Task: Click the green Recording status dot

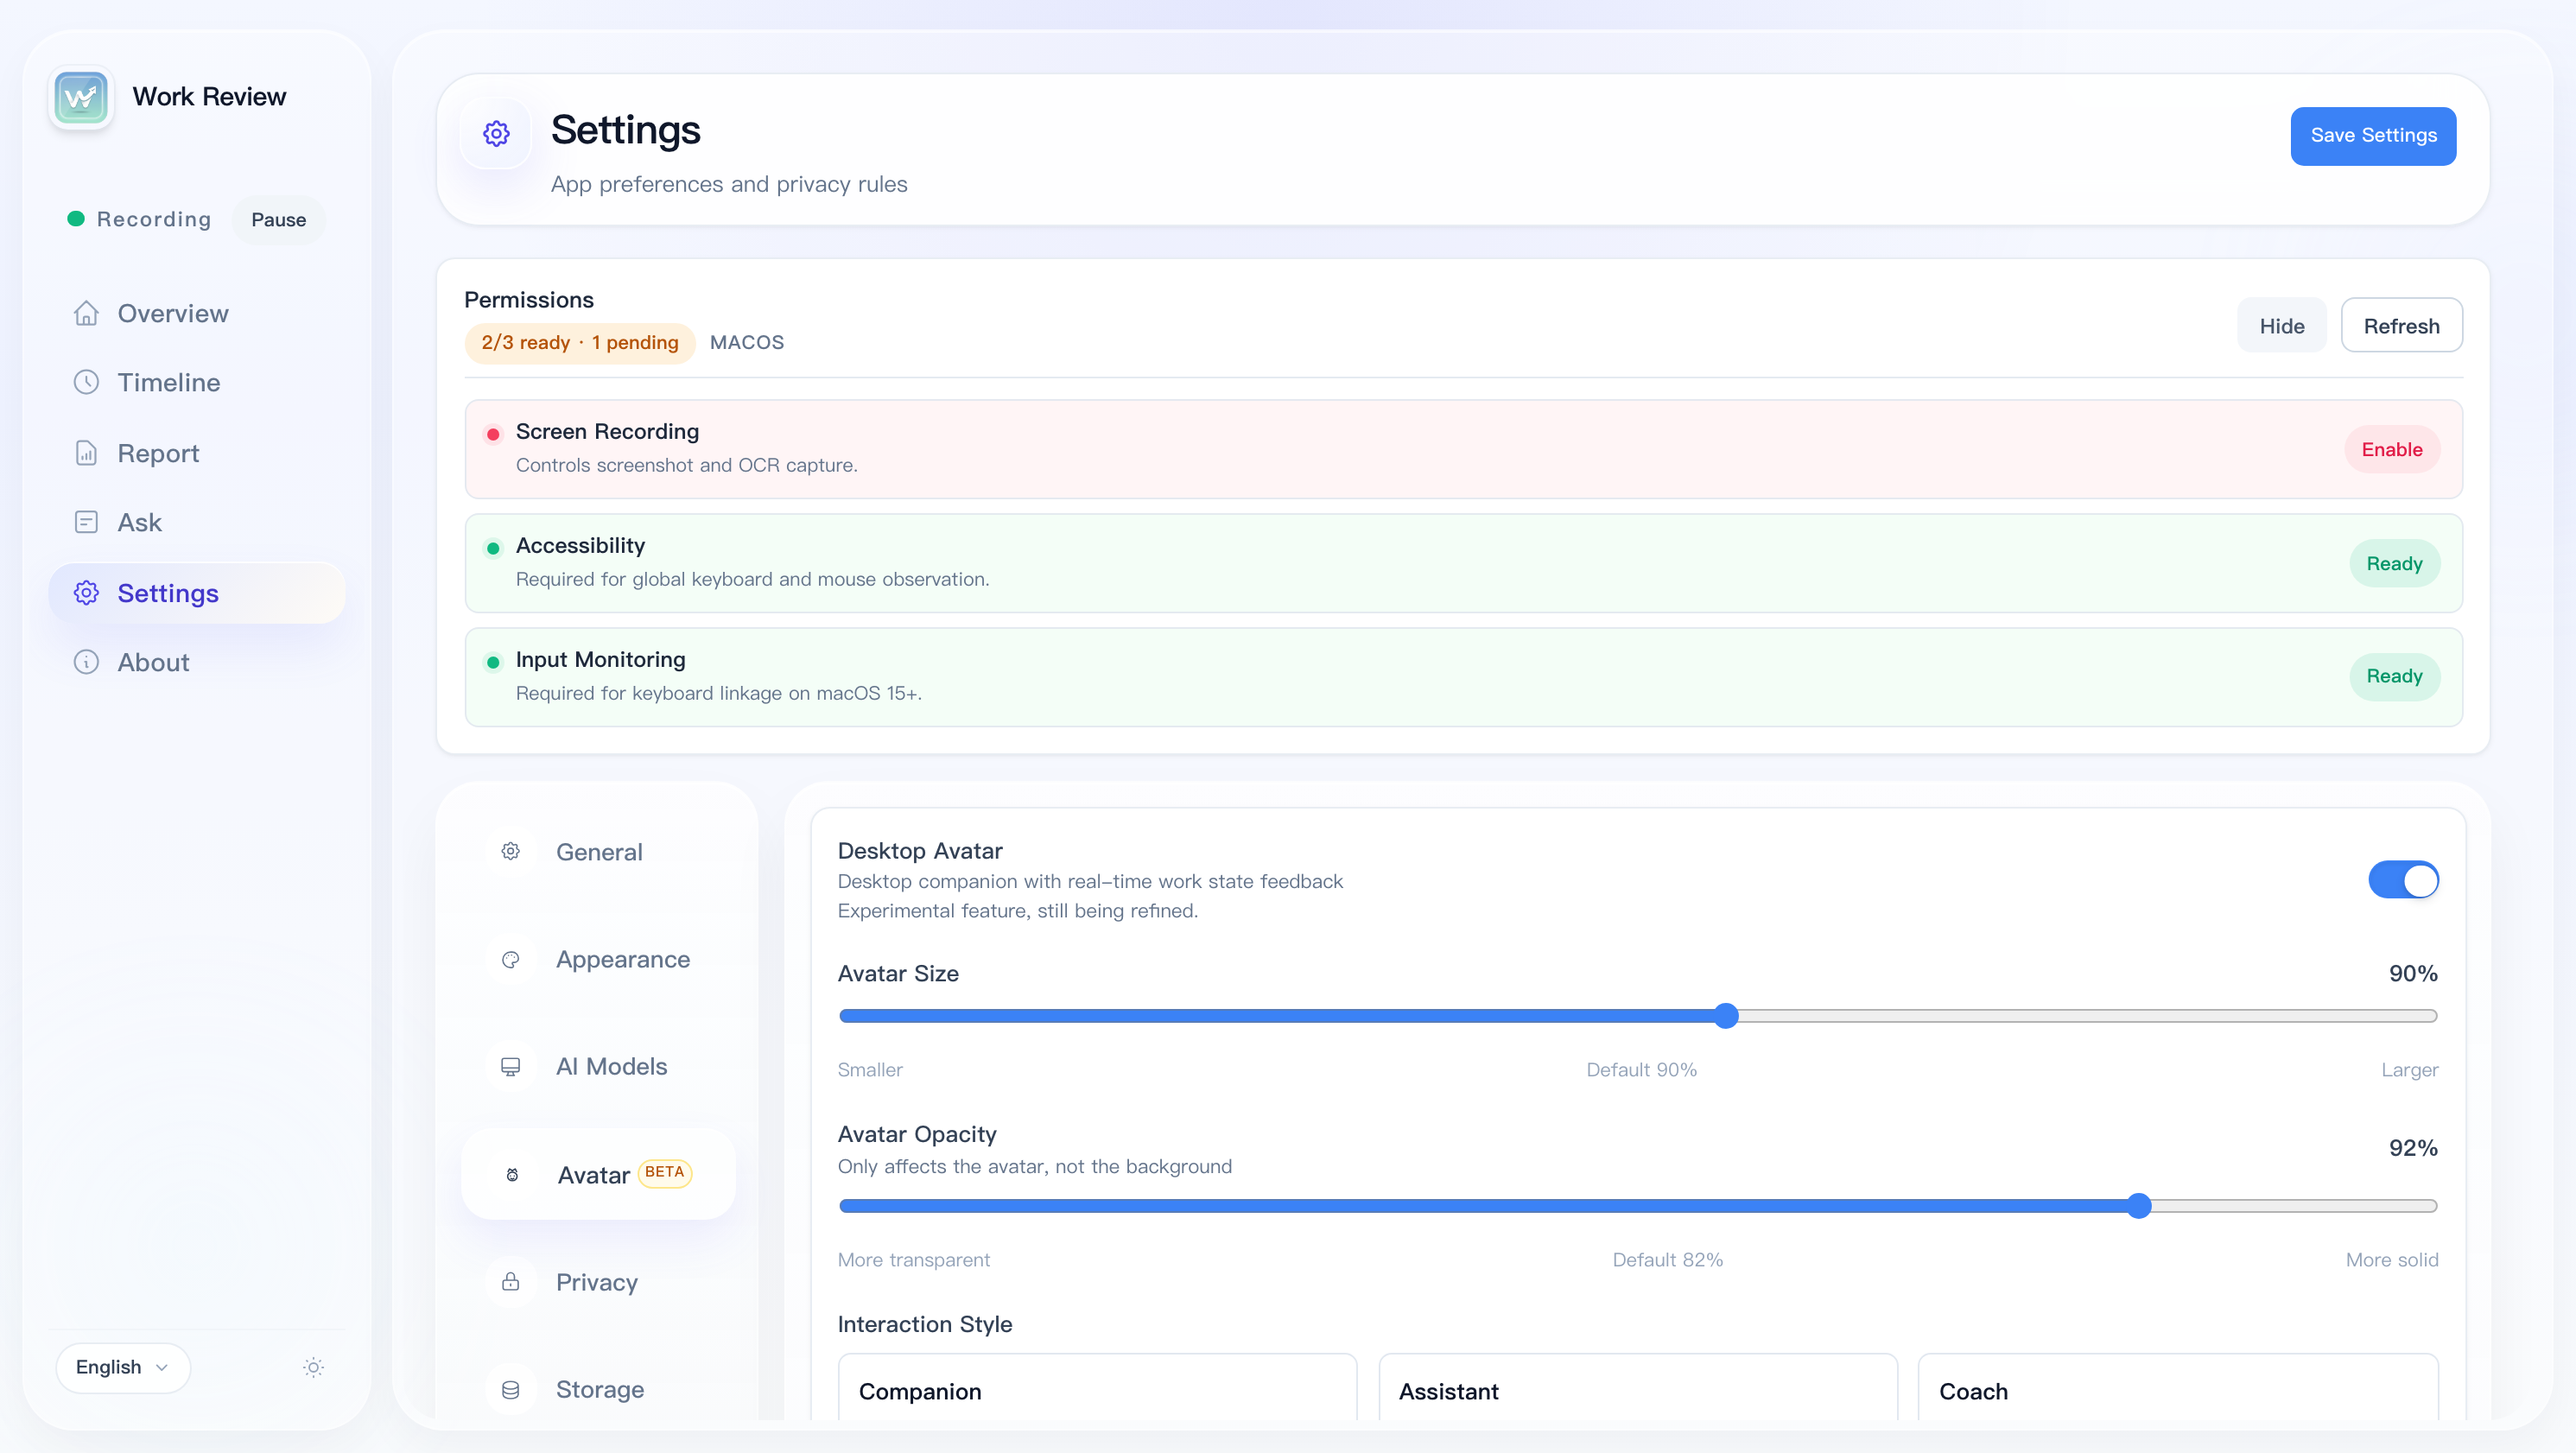Action: (x=75, y=219)
